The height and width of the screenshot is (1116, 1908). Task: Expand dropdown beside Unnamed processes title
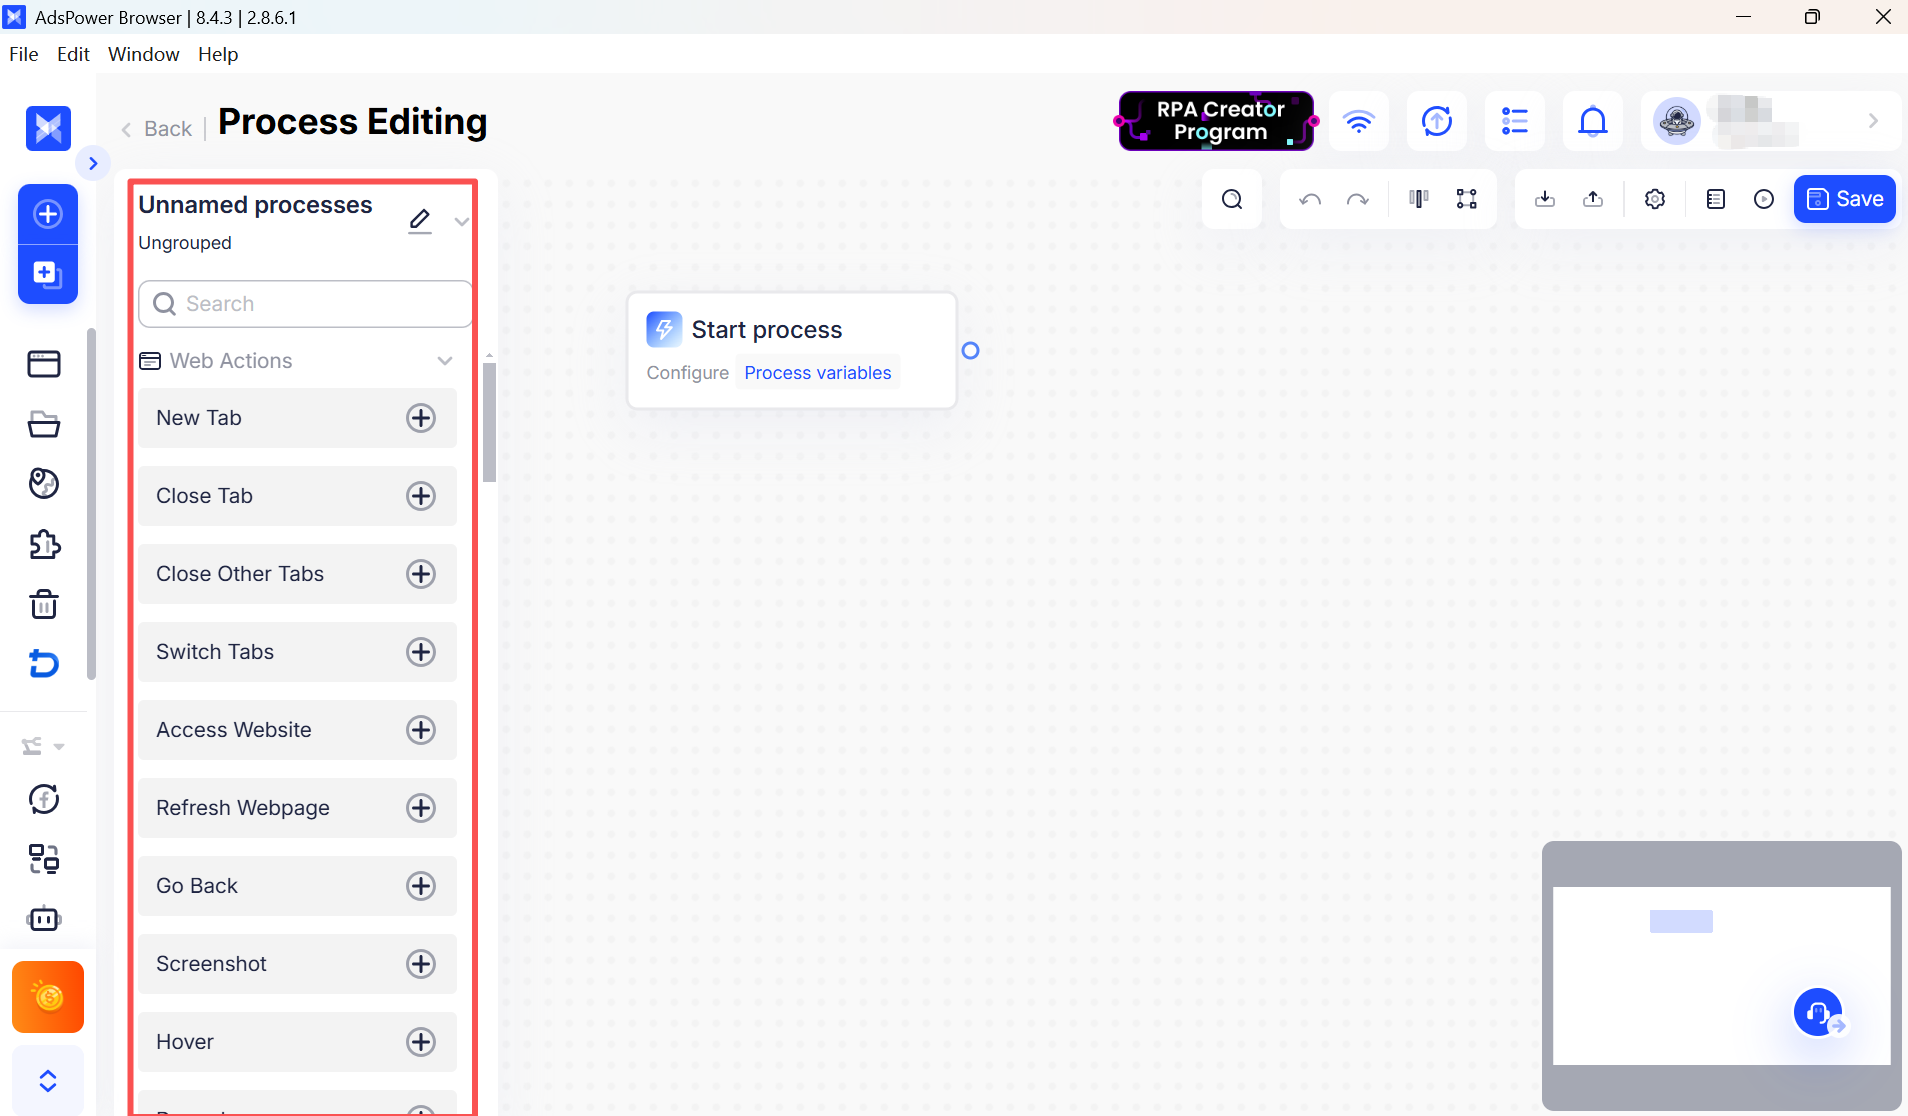click(461, 221)
